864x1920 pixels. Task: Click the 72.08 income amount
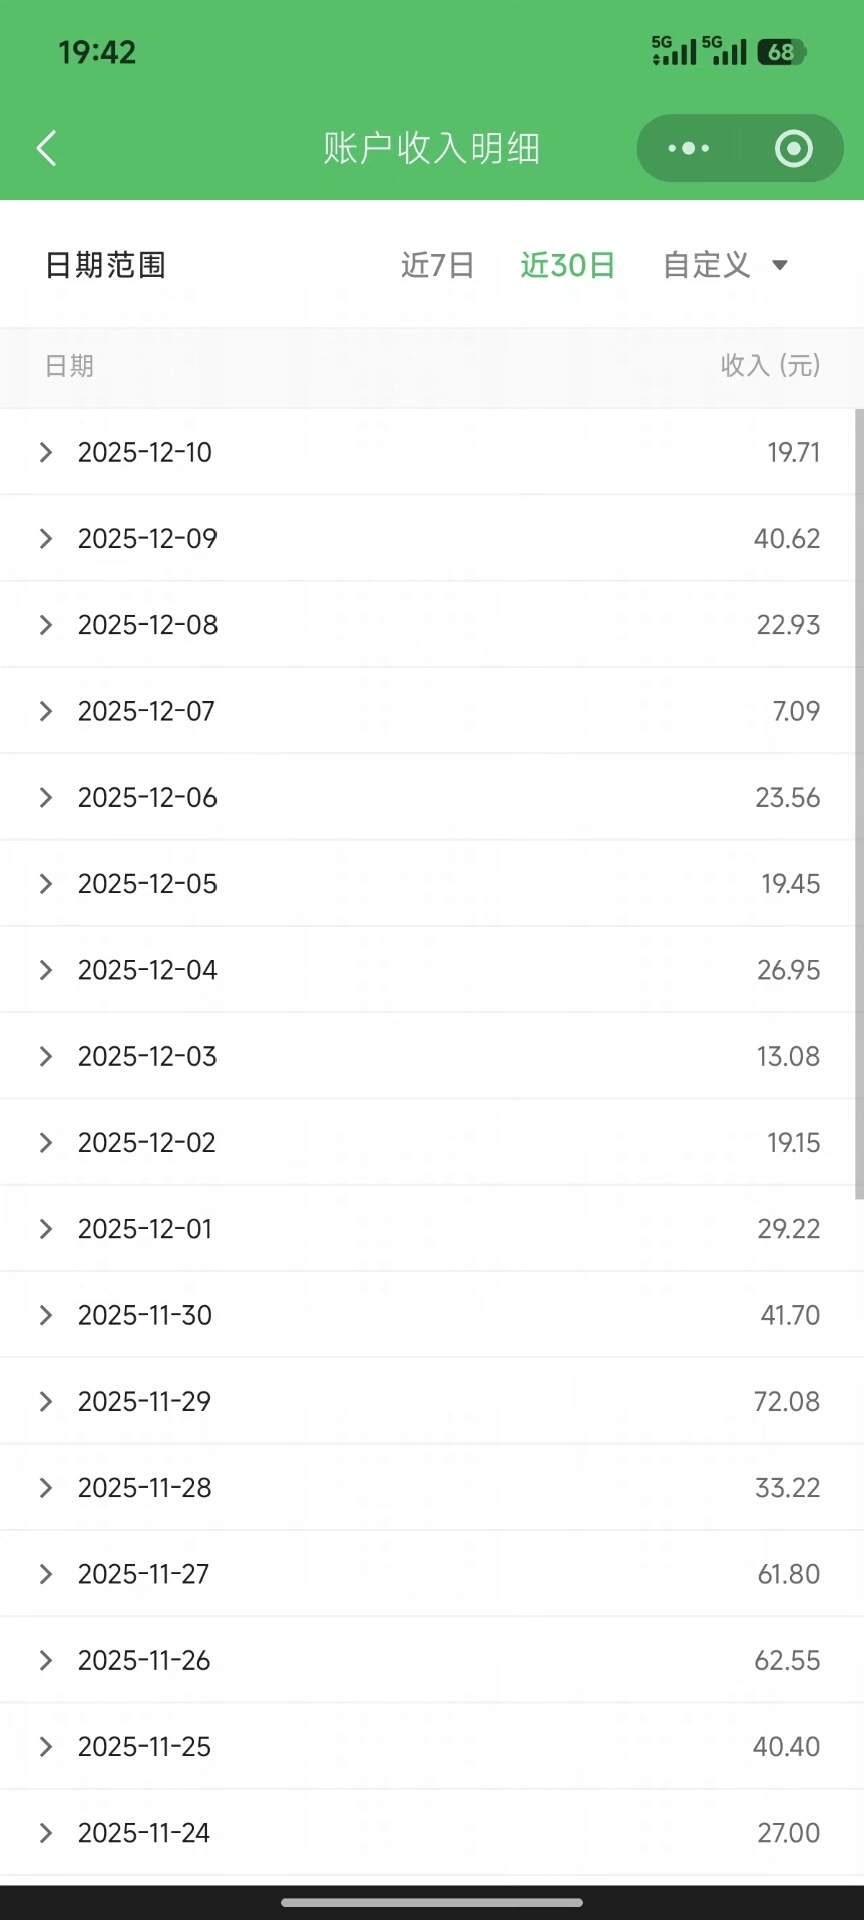point(786,1402)
